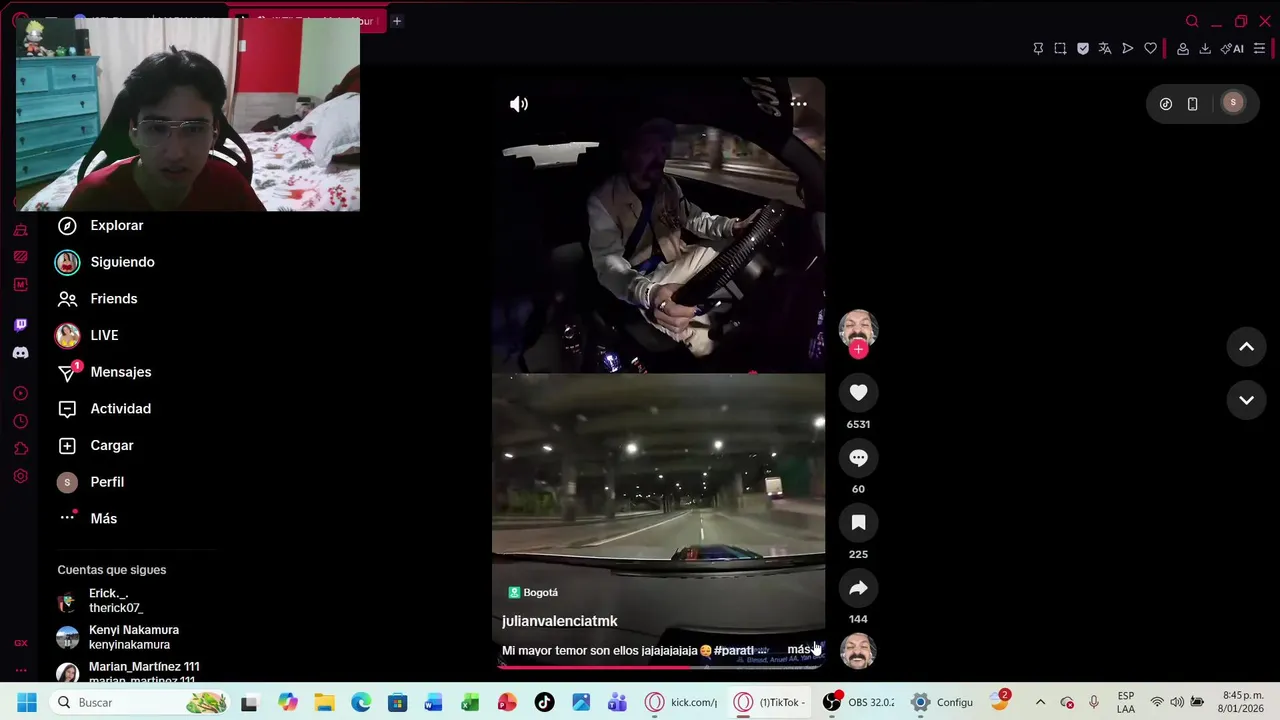The width and height of the screenshot is (1280, 720).
Task: Open GX Corner in sidebar
Action: coord(20,643)
